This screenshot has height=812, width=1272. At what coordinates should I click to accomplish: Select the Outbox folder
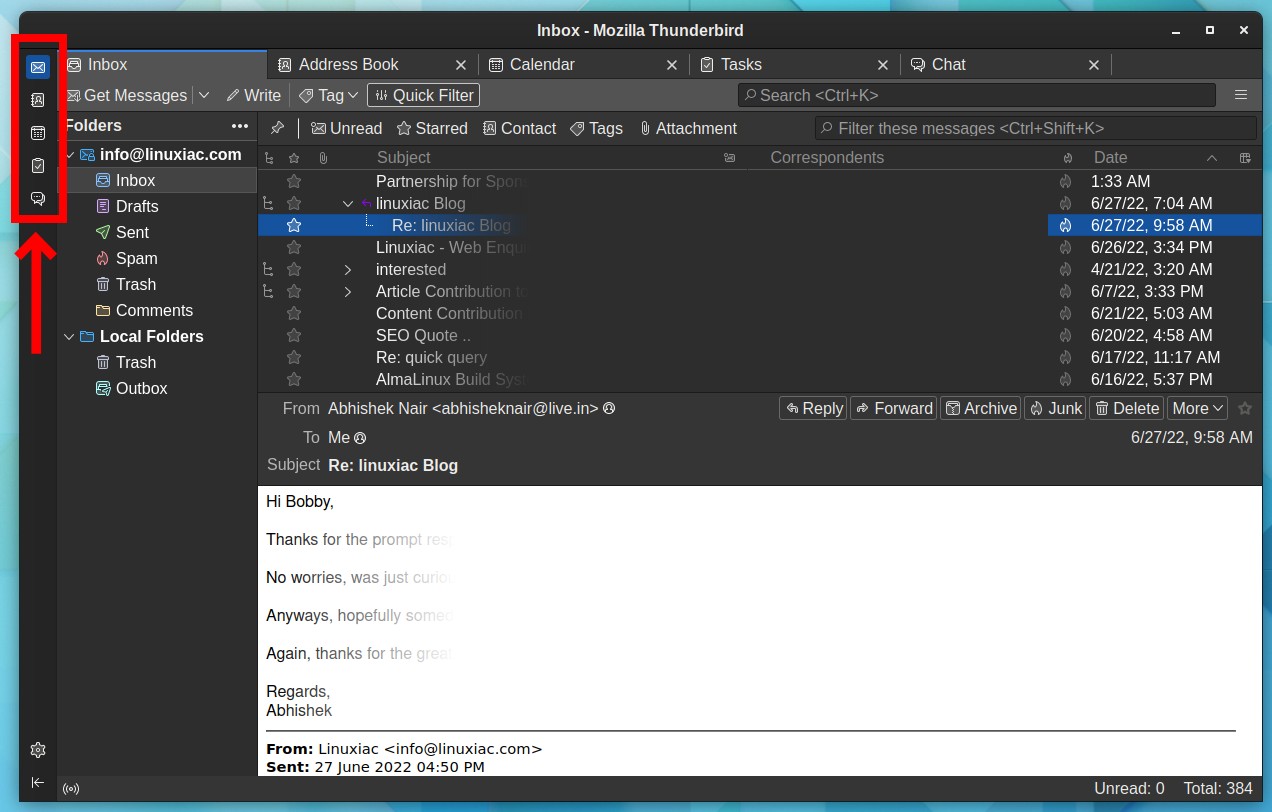click(x=157, y=388)
